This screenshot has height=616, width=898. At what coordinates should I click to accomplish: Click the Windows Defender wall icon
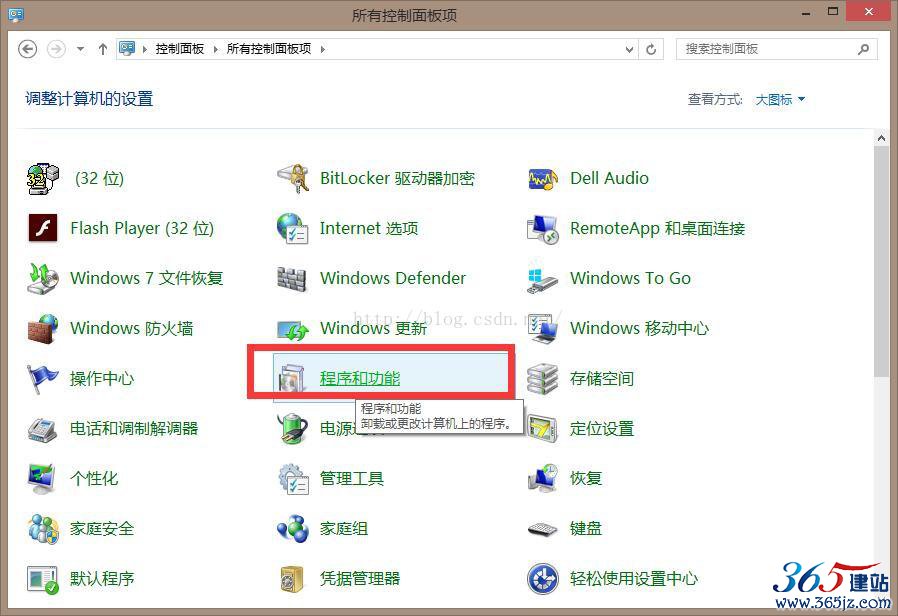pyautogui.click(x=292, y=279)
